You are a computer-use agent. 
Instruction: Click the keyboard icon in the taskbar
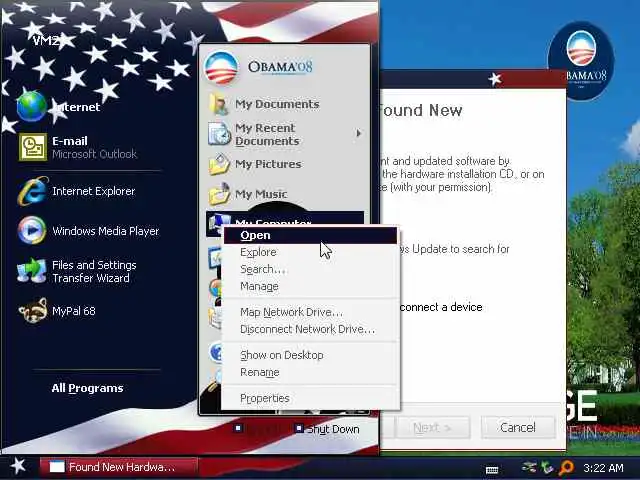point(492,470)
